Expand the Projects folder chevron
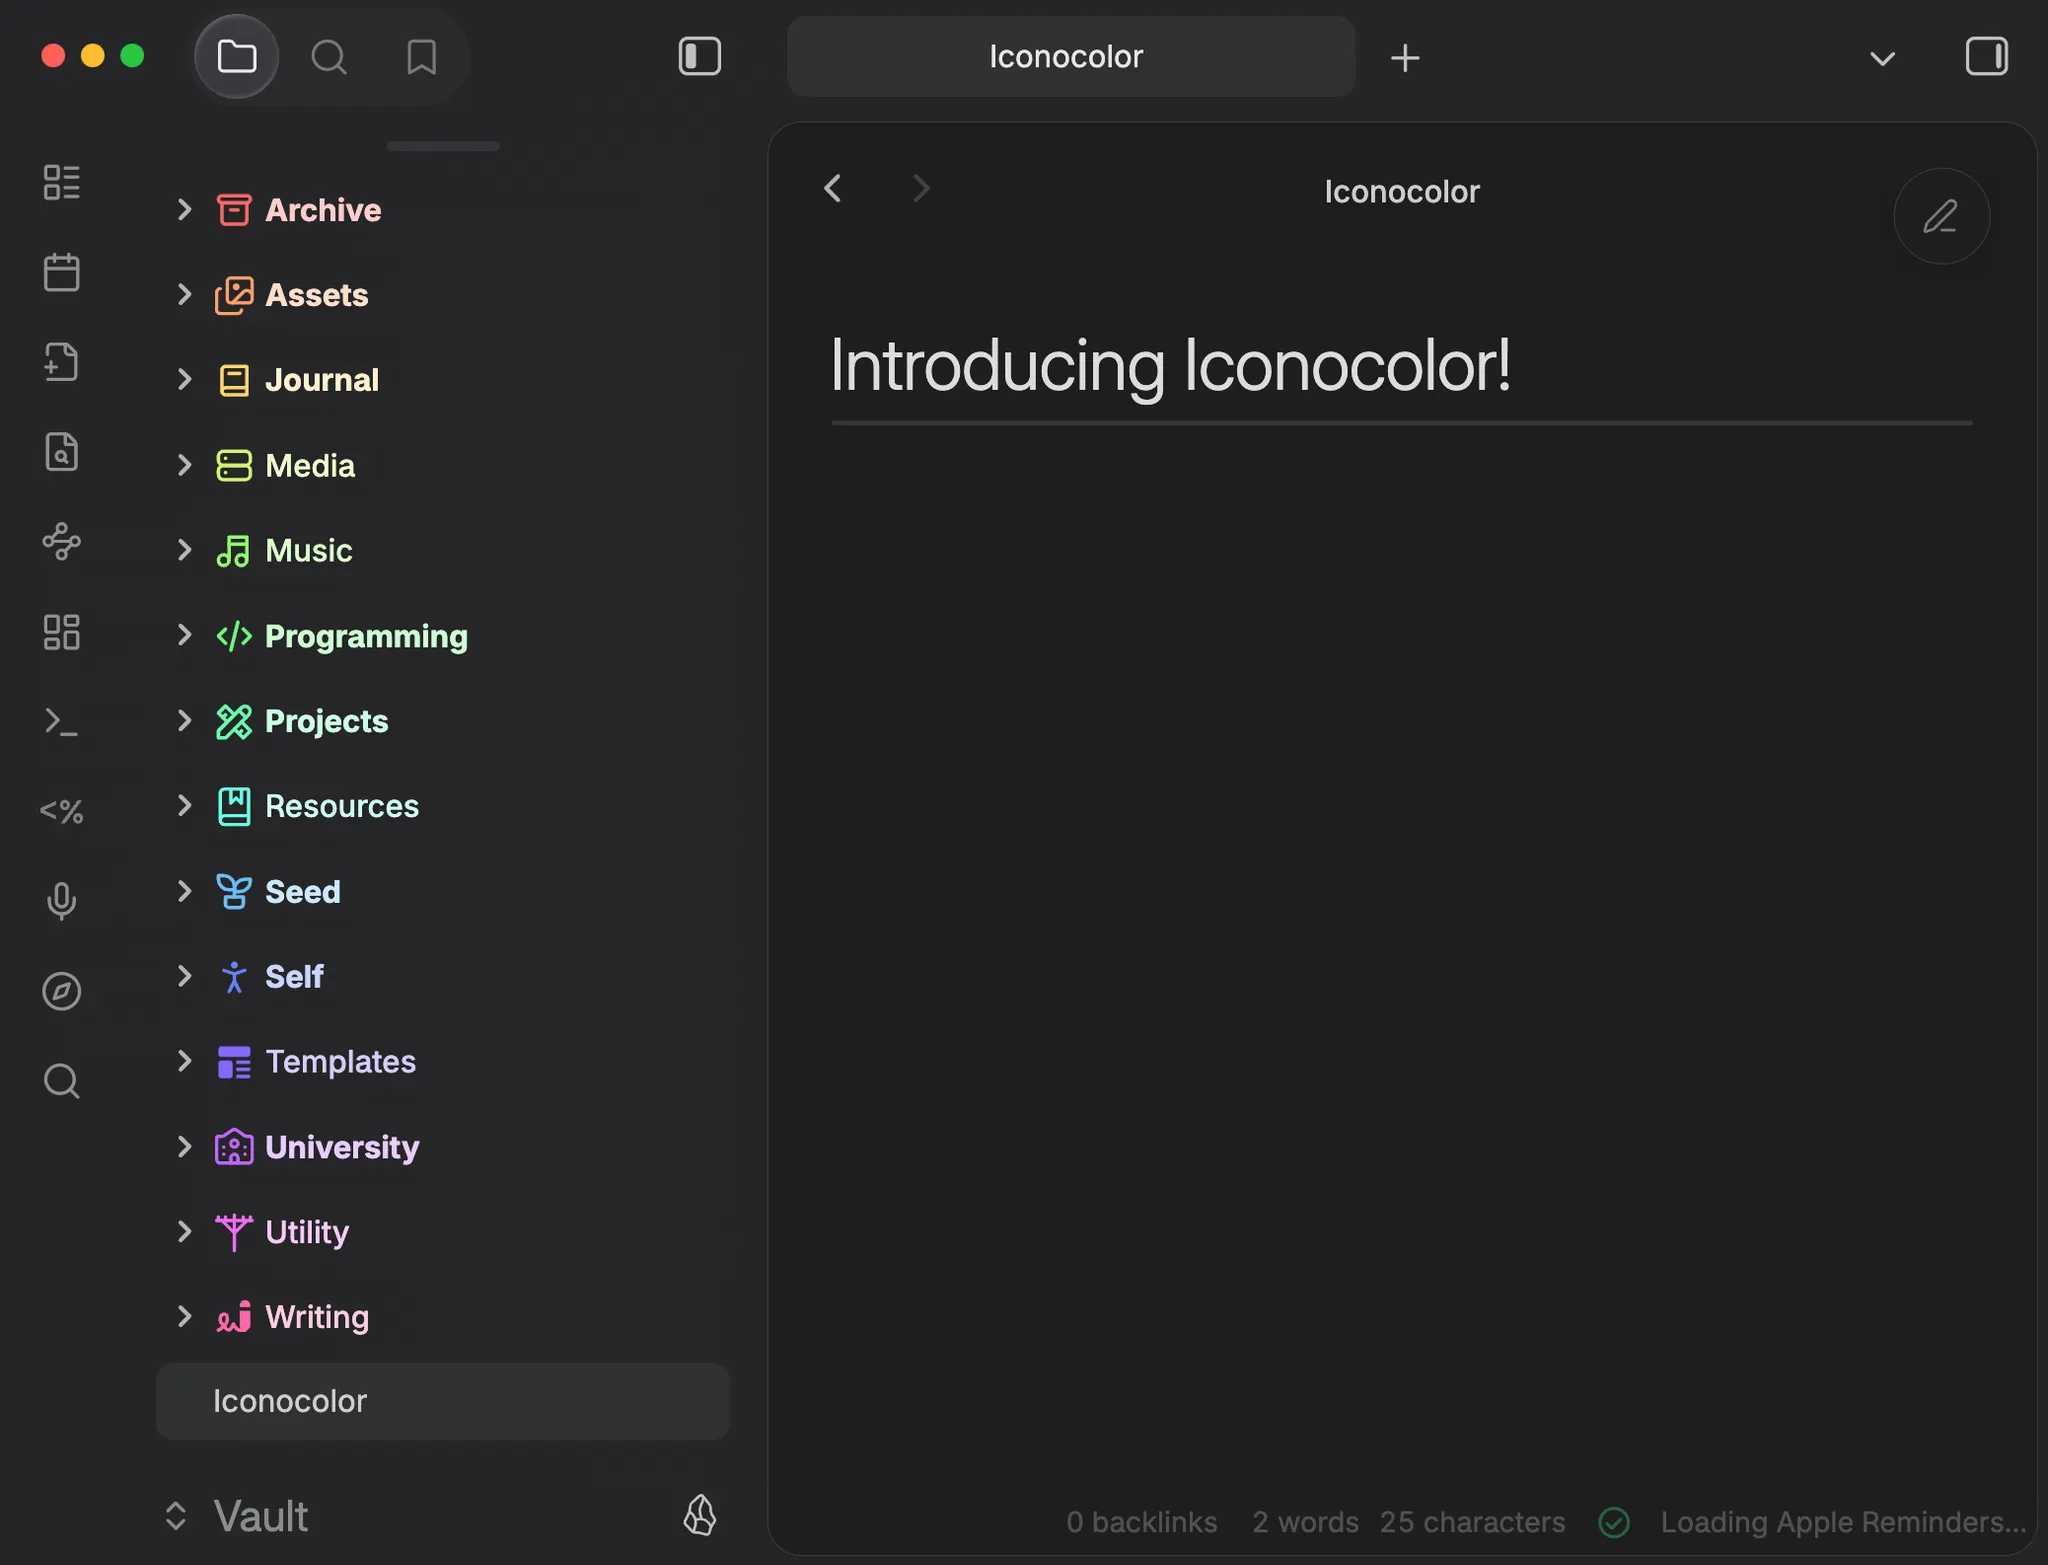Viewport: 2048px width, 1565px height. 184,720
